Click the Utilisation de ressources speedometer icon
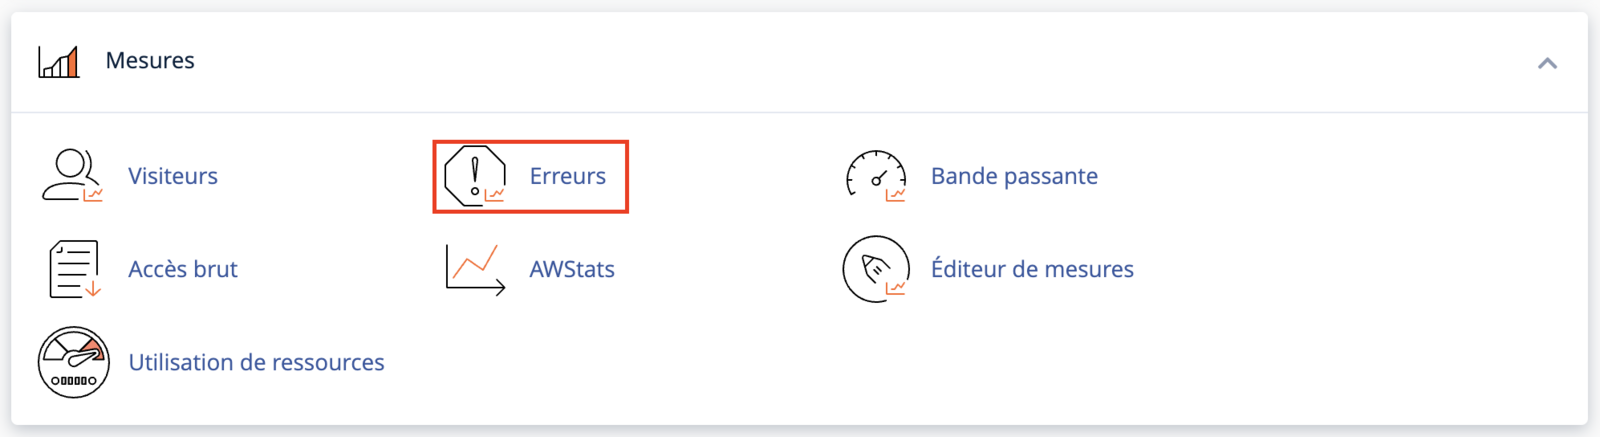Image resolution: width=1600 pixels, height=437 pixels. point(73,362)
